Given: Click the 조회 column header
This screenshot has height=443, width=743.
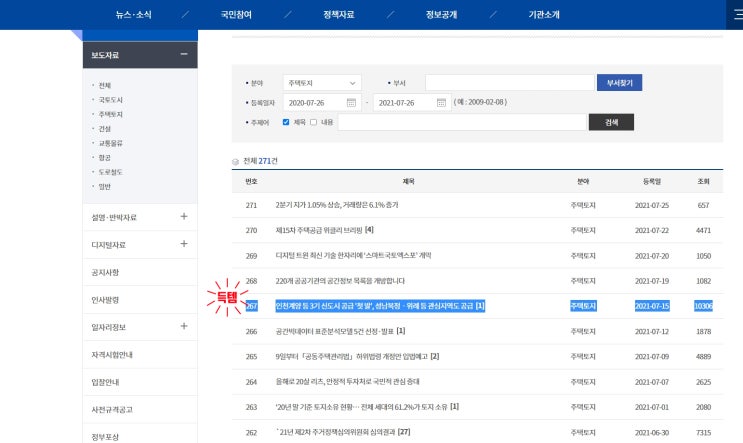Looking at the screenshot, I should [703, 181].
